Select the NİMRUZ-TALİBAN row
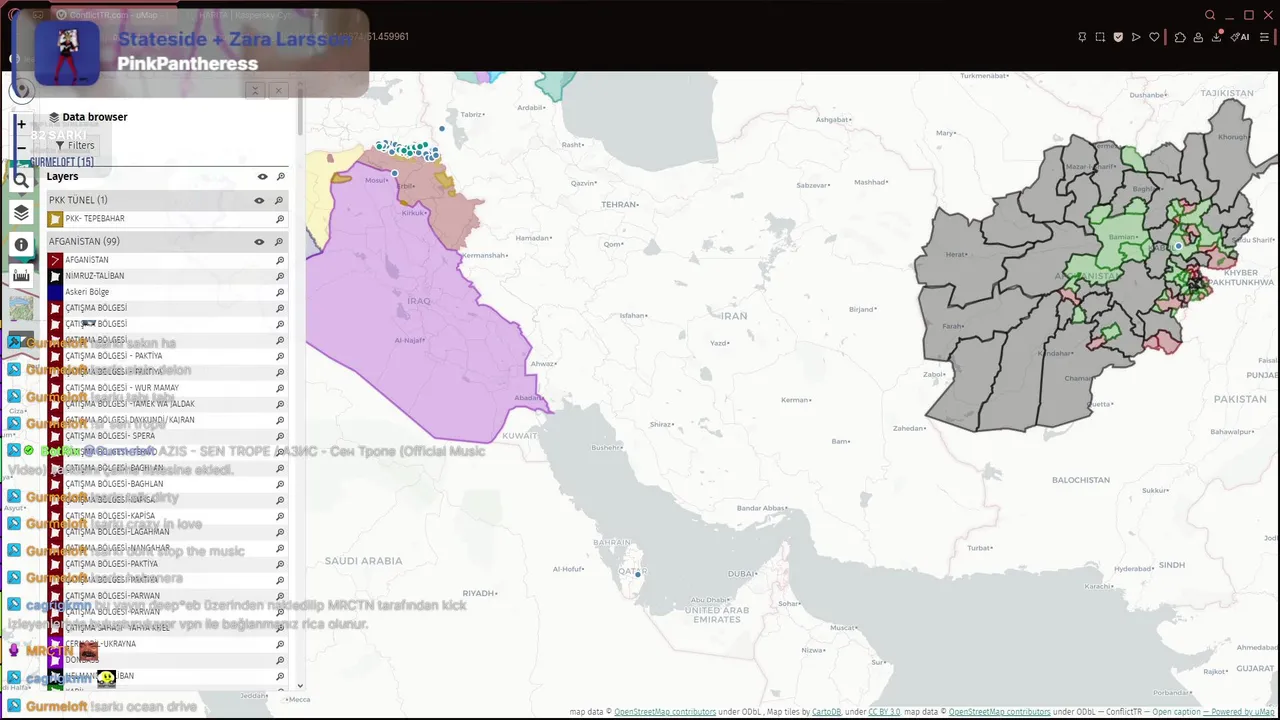1280x720 pixels. [x=167, y=276]
